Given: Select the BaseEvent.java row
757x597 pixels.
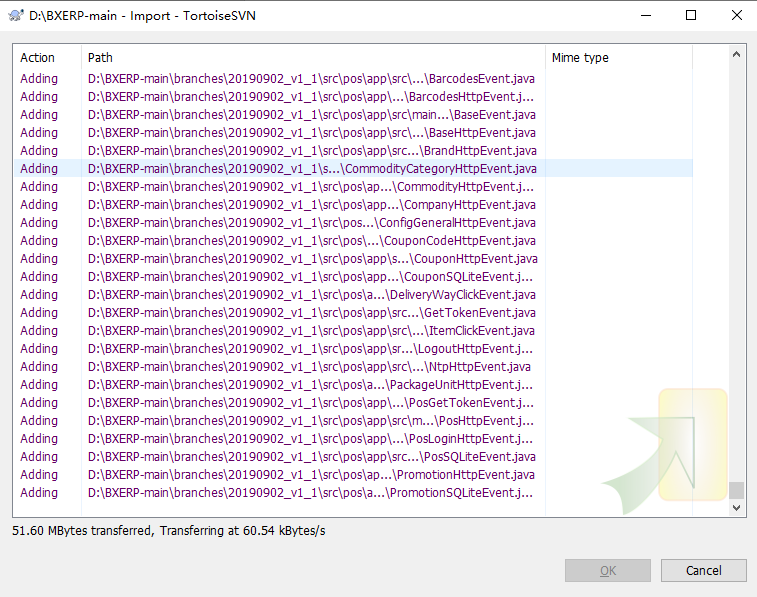Looking at the screenshot, I should click(353, 115).
